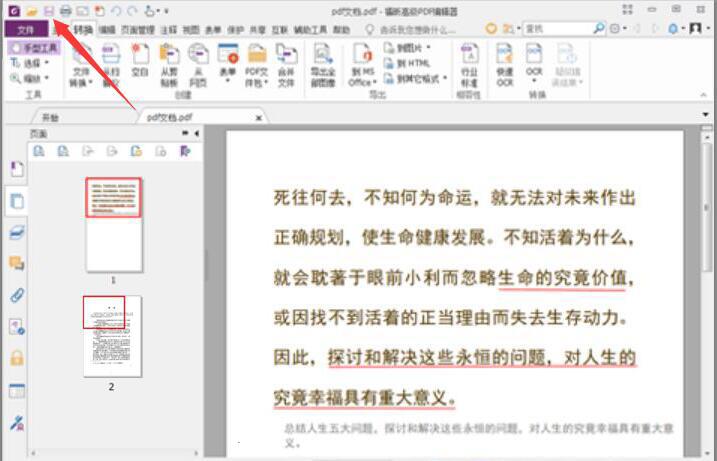Screen dimensions: 717x461
Task: Click the notification bell icon
Action: (x=673, y=29)
